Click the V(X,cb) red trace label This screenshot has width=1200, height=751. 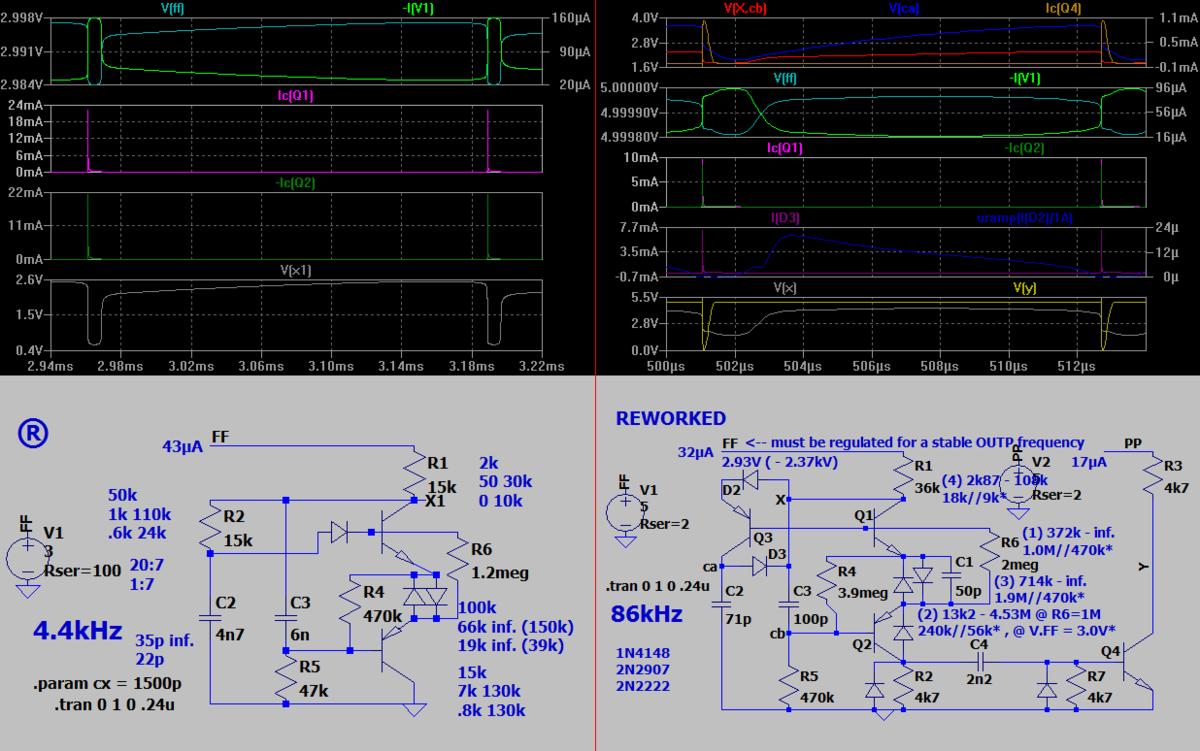[x=742, y=8]
